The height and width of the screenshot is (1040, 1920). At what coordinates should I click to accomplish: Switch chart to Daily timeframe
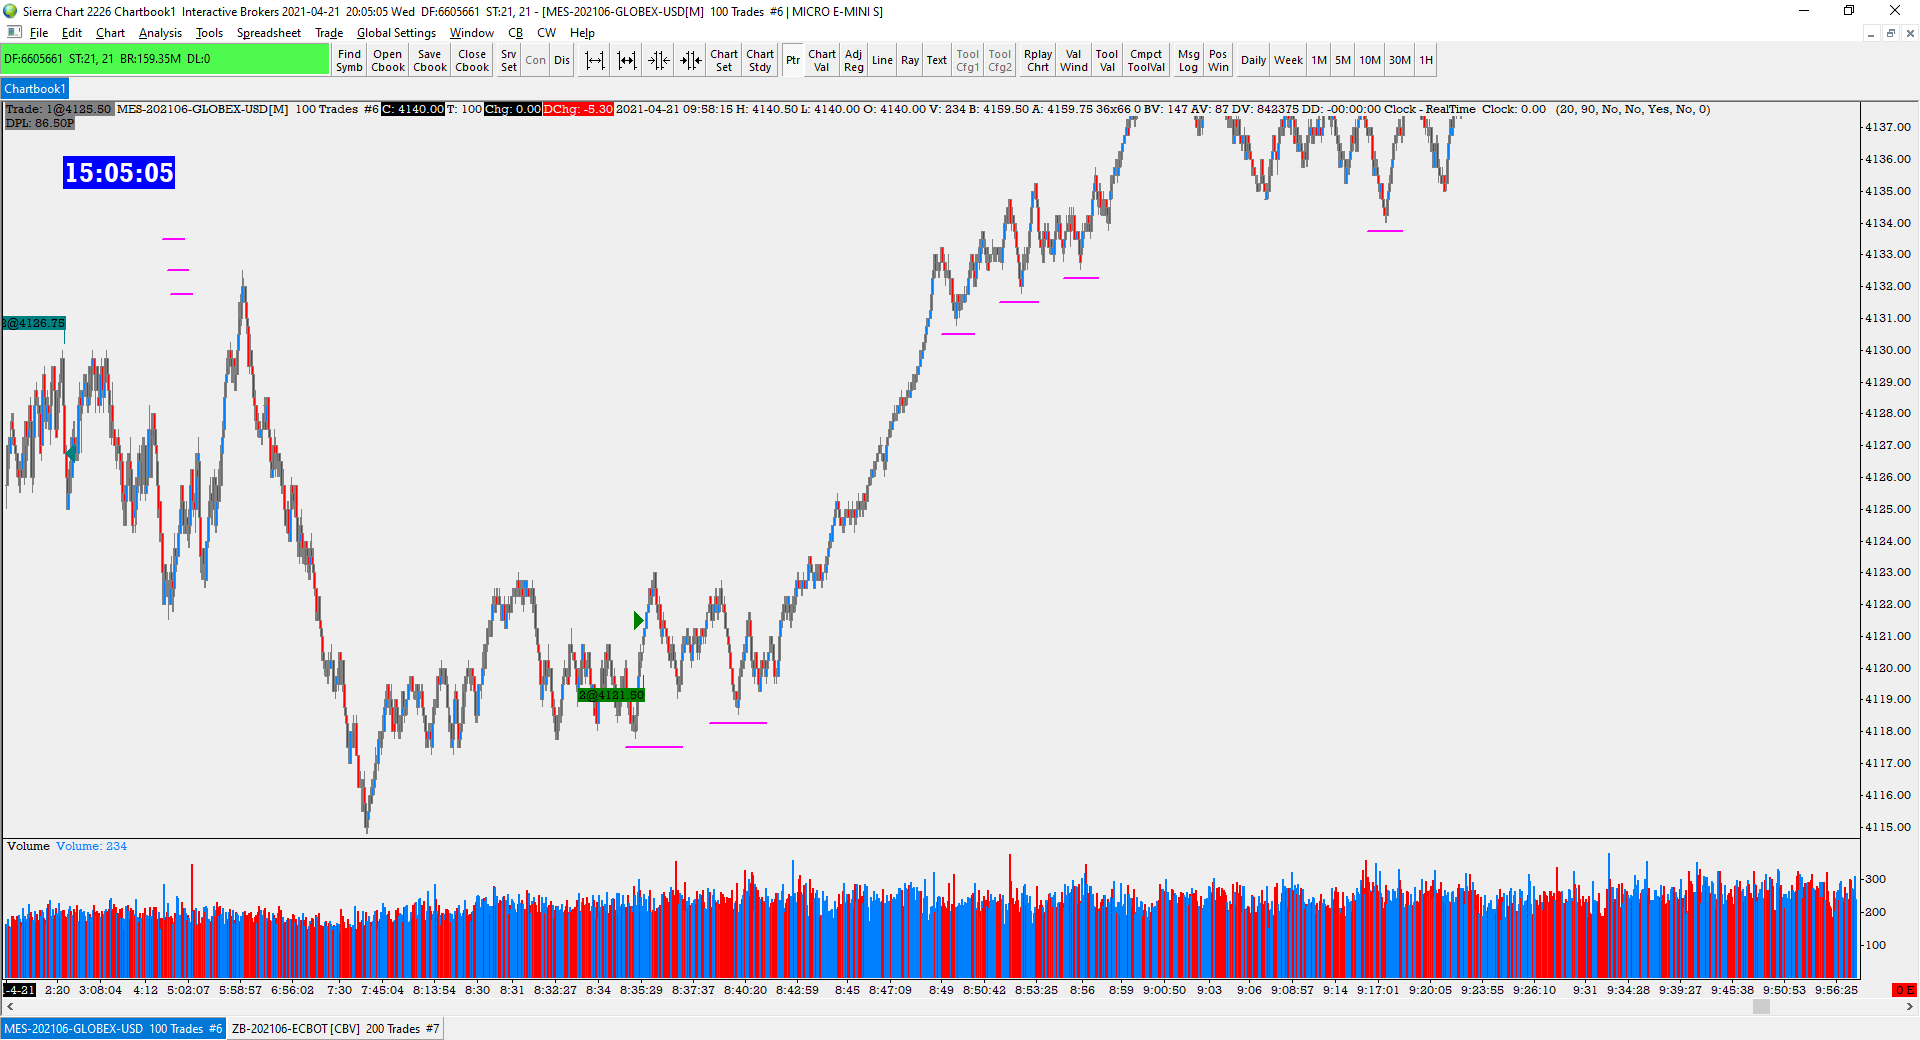1253,60
